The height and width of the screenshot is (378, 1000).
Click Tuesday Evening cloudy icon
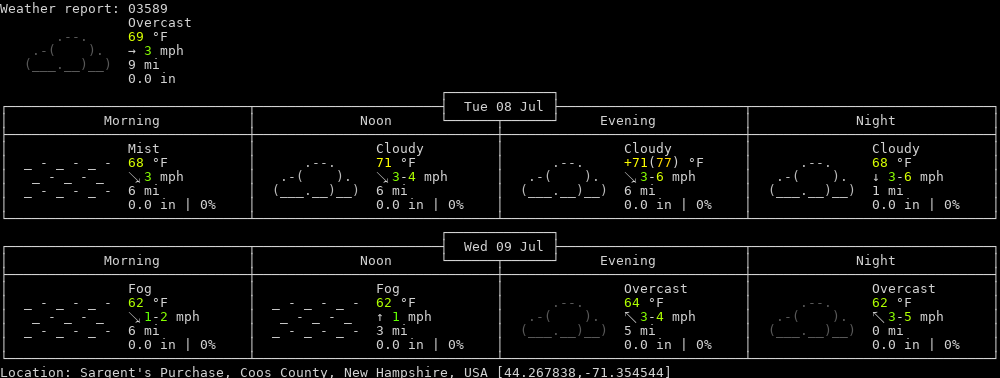[x=564, y=177]
